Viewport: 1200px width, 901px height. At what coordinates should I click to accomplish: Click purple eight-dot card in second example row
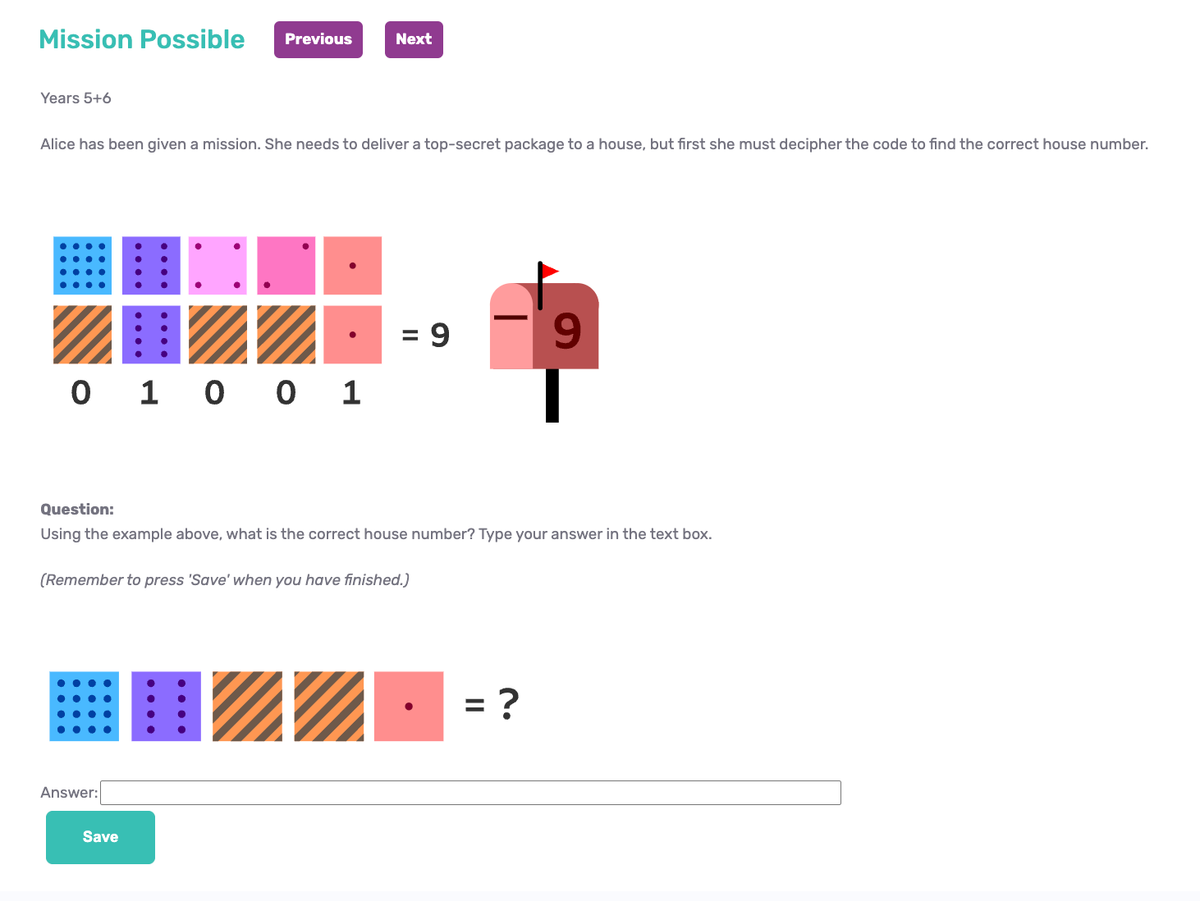(x=151, y=334)
